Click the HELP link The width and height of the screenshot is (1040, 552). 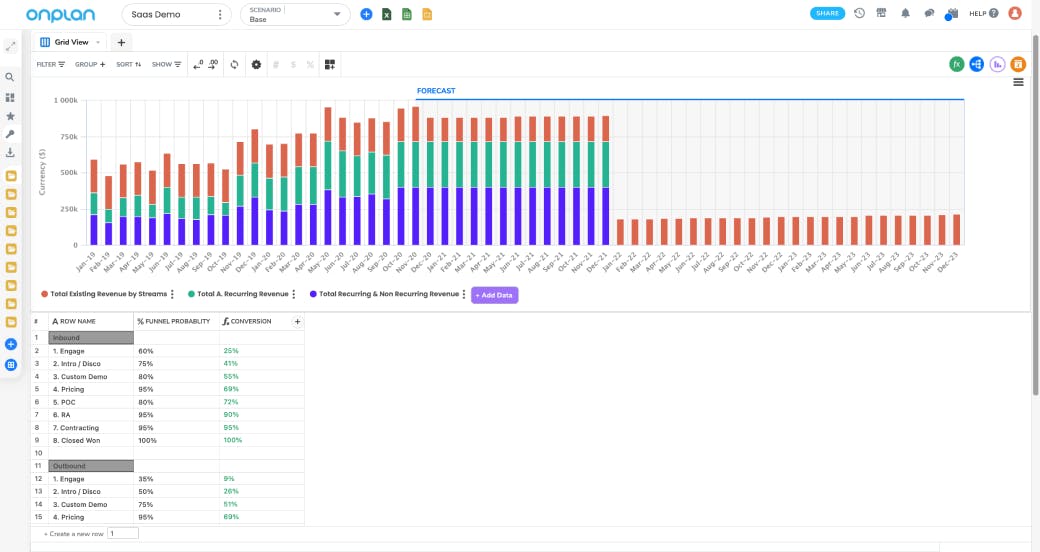pyautogui.click(x=984, y=13)
